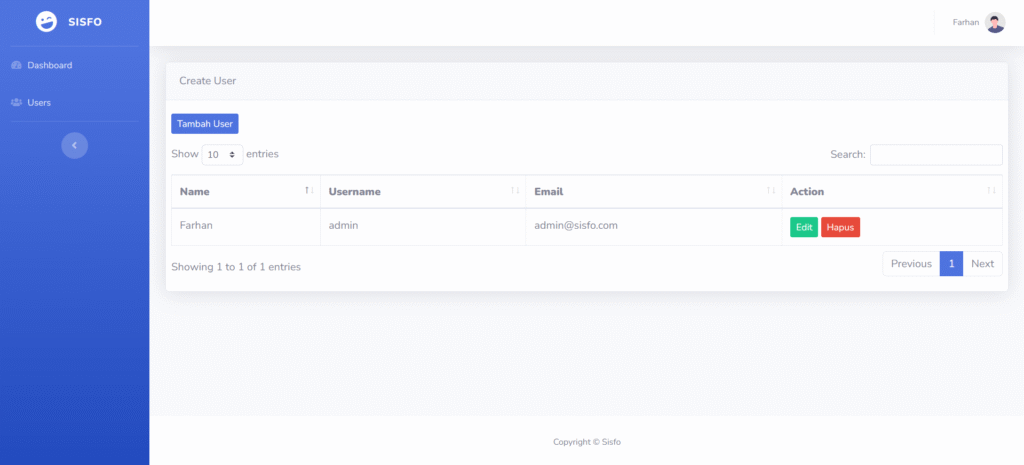This screenshot has width=1024, height=465.
Task: Click the Previous pagination button
Action: click(x=911, y=264)
